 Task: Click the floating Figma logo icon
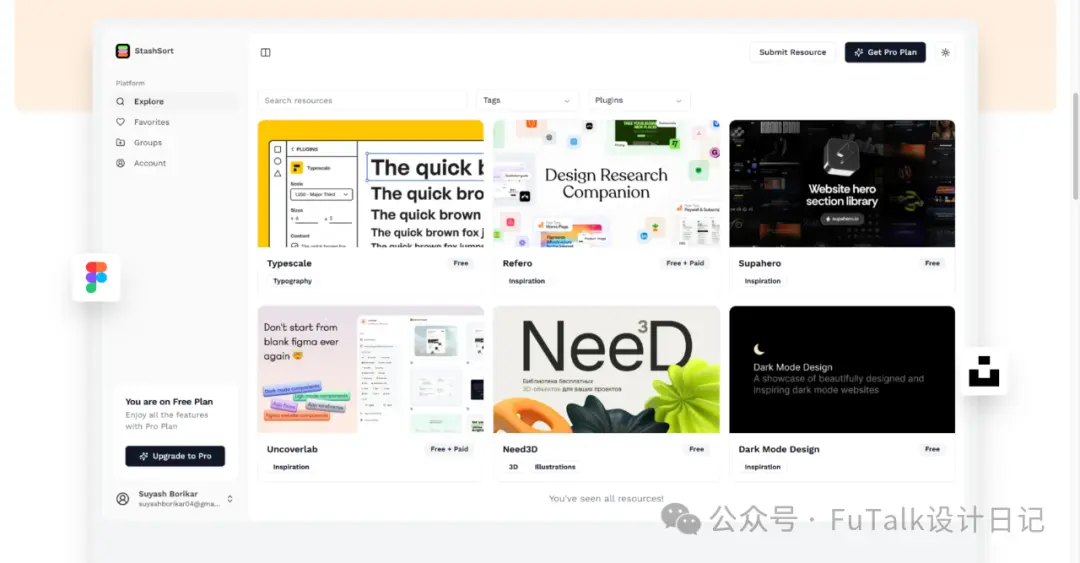click(96, 278)
